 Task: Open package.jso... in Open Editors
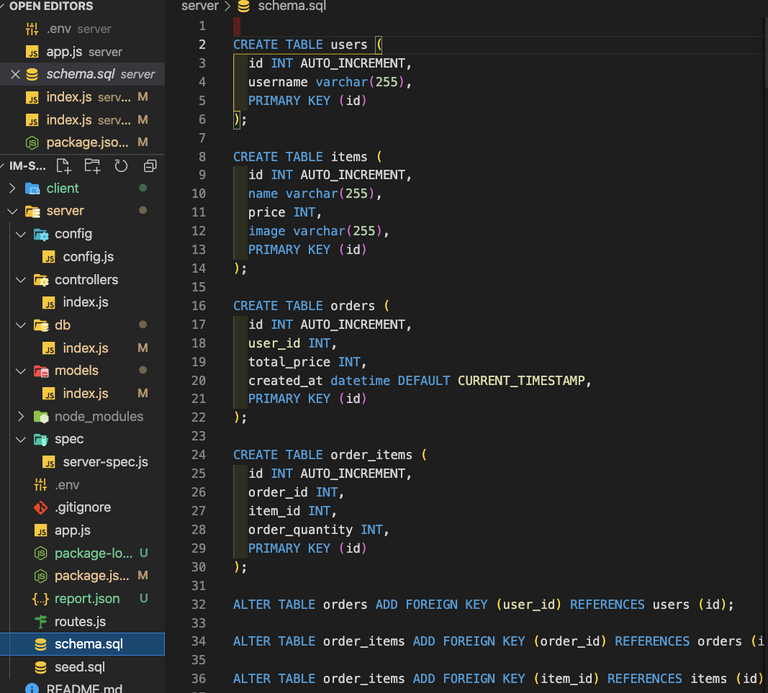click(x=82, y=143)
